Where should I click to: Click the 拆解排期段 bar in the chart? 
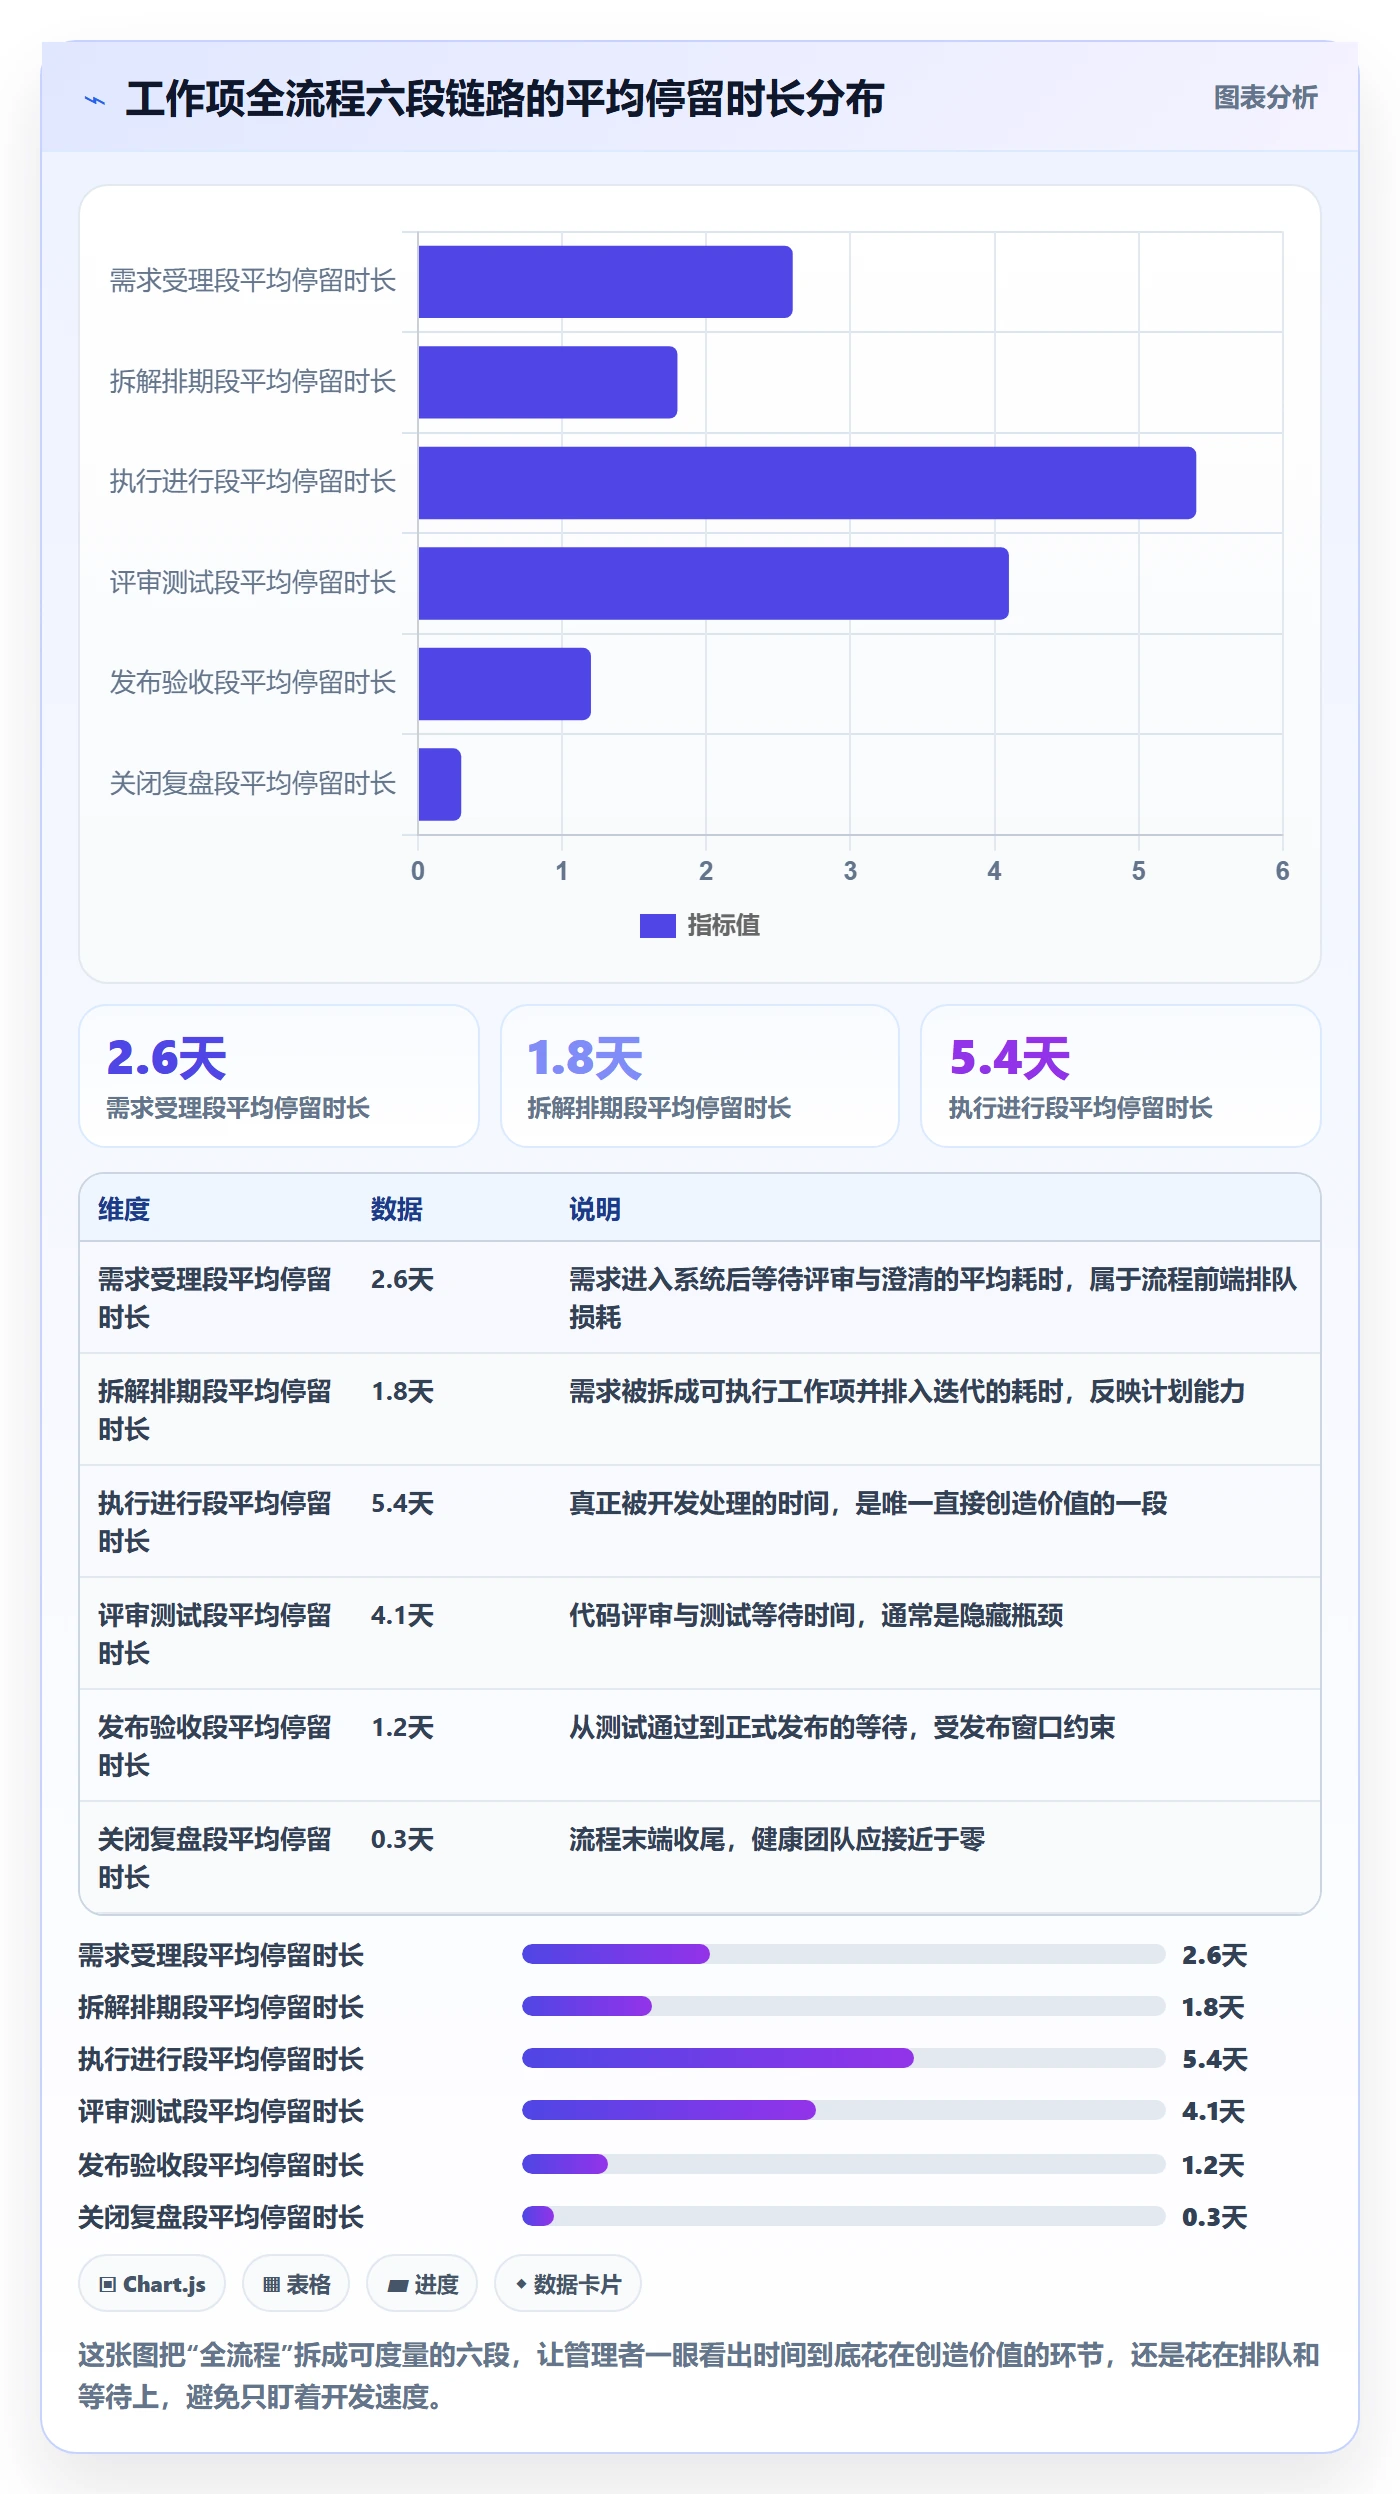click(x=548, y=382)
